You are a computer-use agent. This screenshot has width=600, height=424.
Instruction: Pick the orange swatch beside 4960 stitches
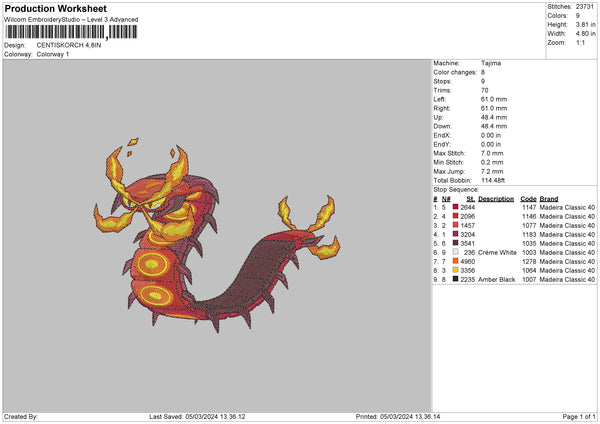pyautogui.click(x=455, y=261)
